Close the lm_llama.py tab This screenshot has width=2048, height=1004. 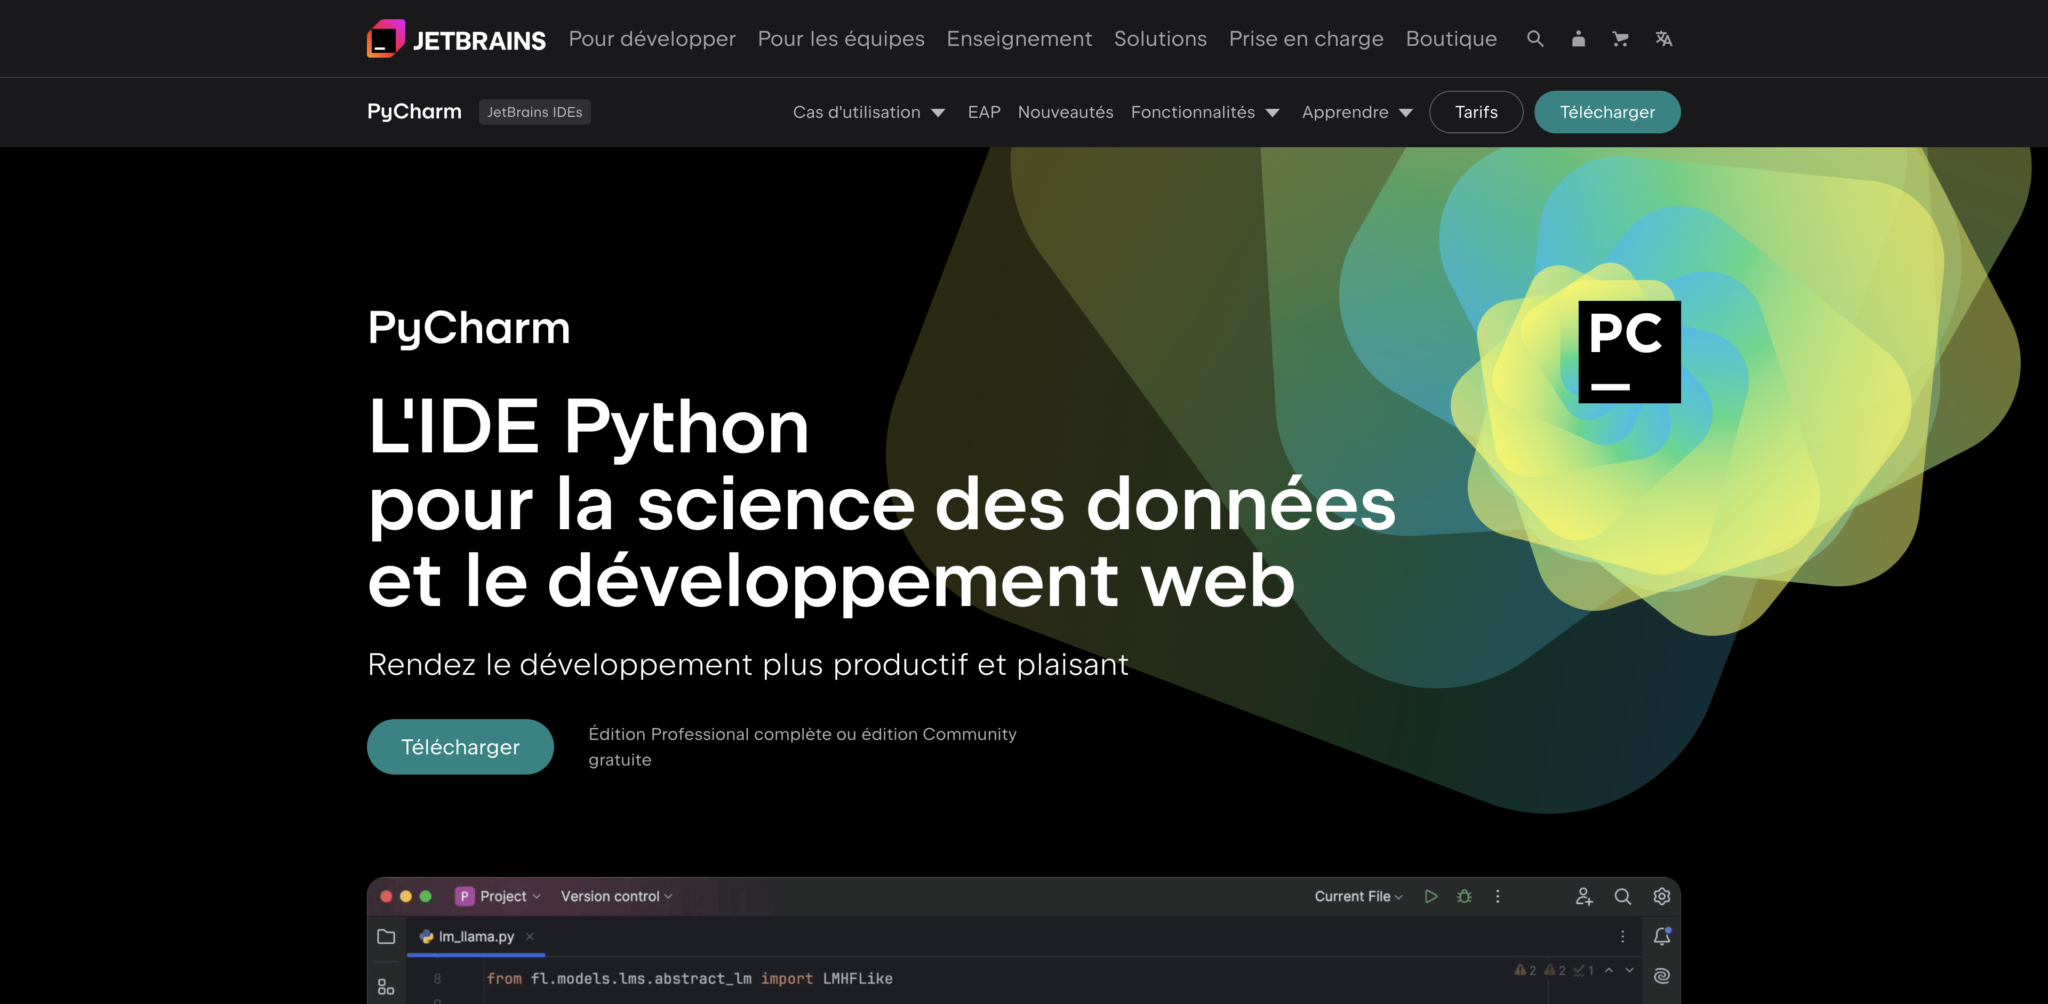[x=529, y=936]
